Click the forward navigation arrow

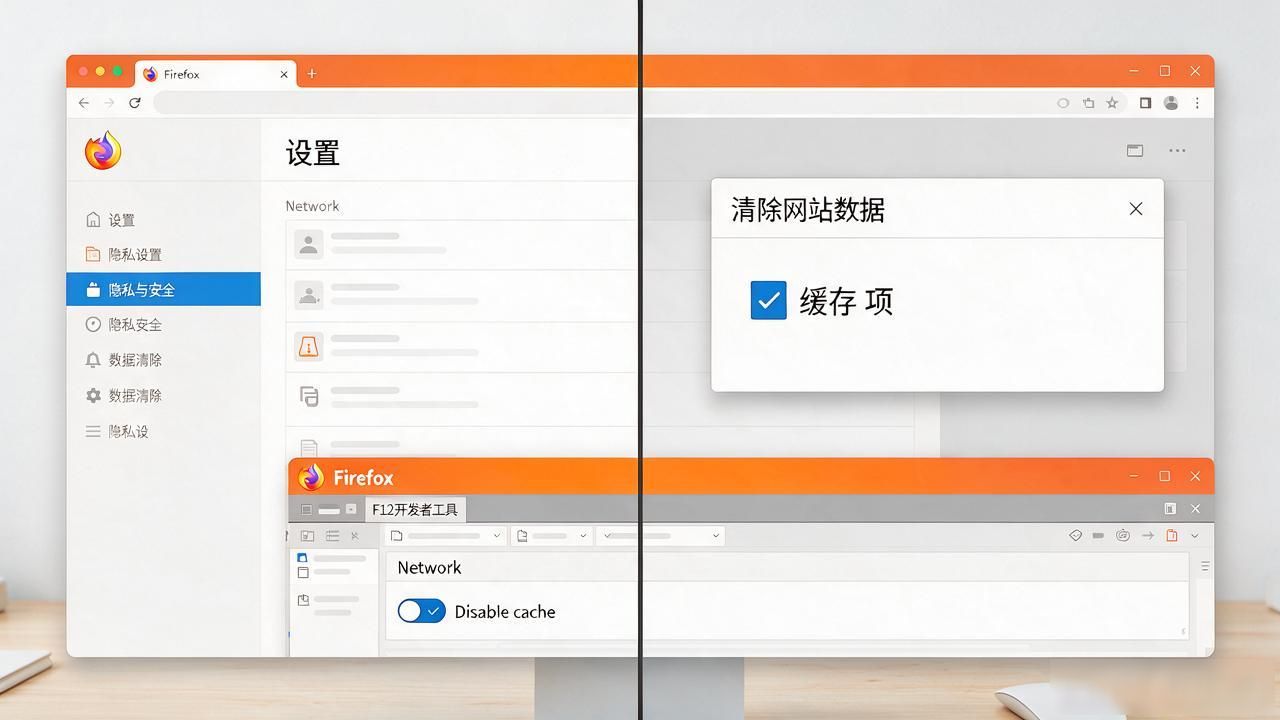(109, 102)
